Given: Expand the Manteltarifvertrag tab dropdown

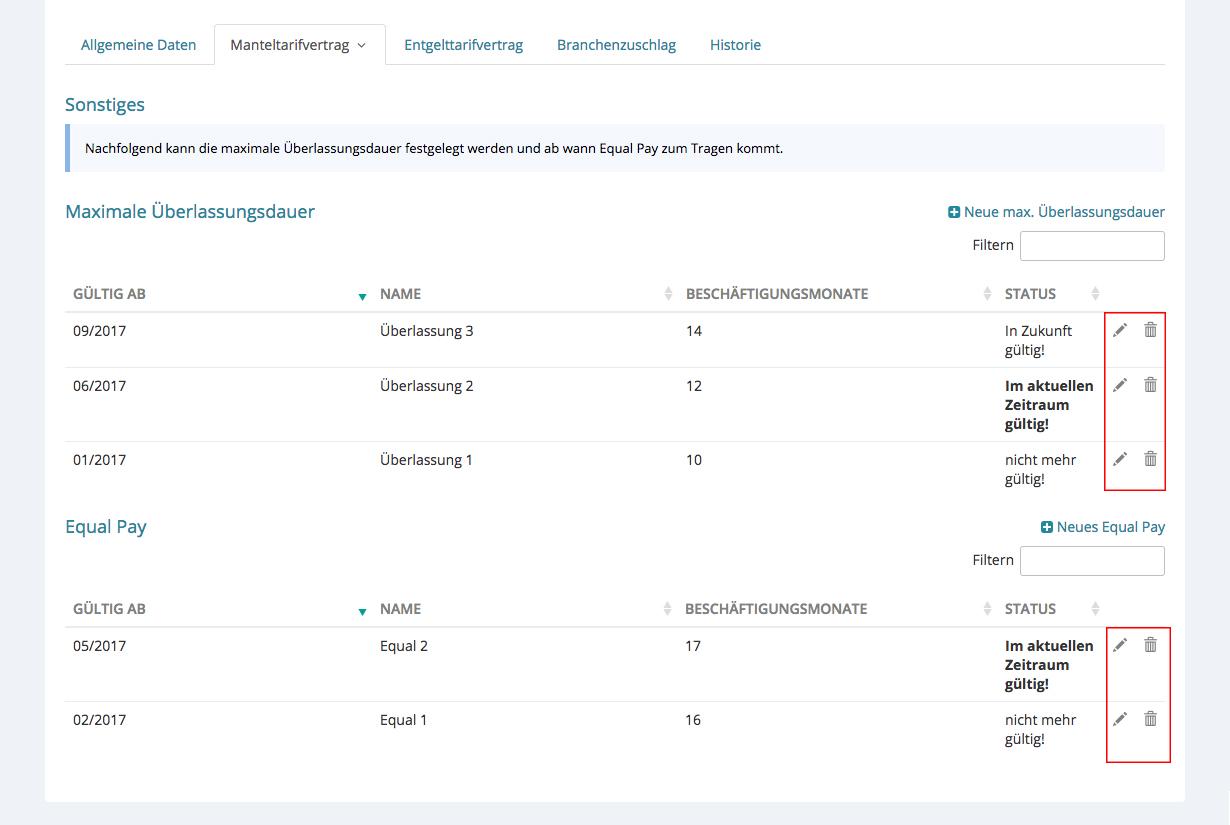Looking at the screenshot, I should pos(299,45).
